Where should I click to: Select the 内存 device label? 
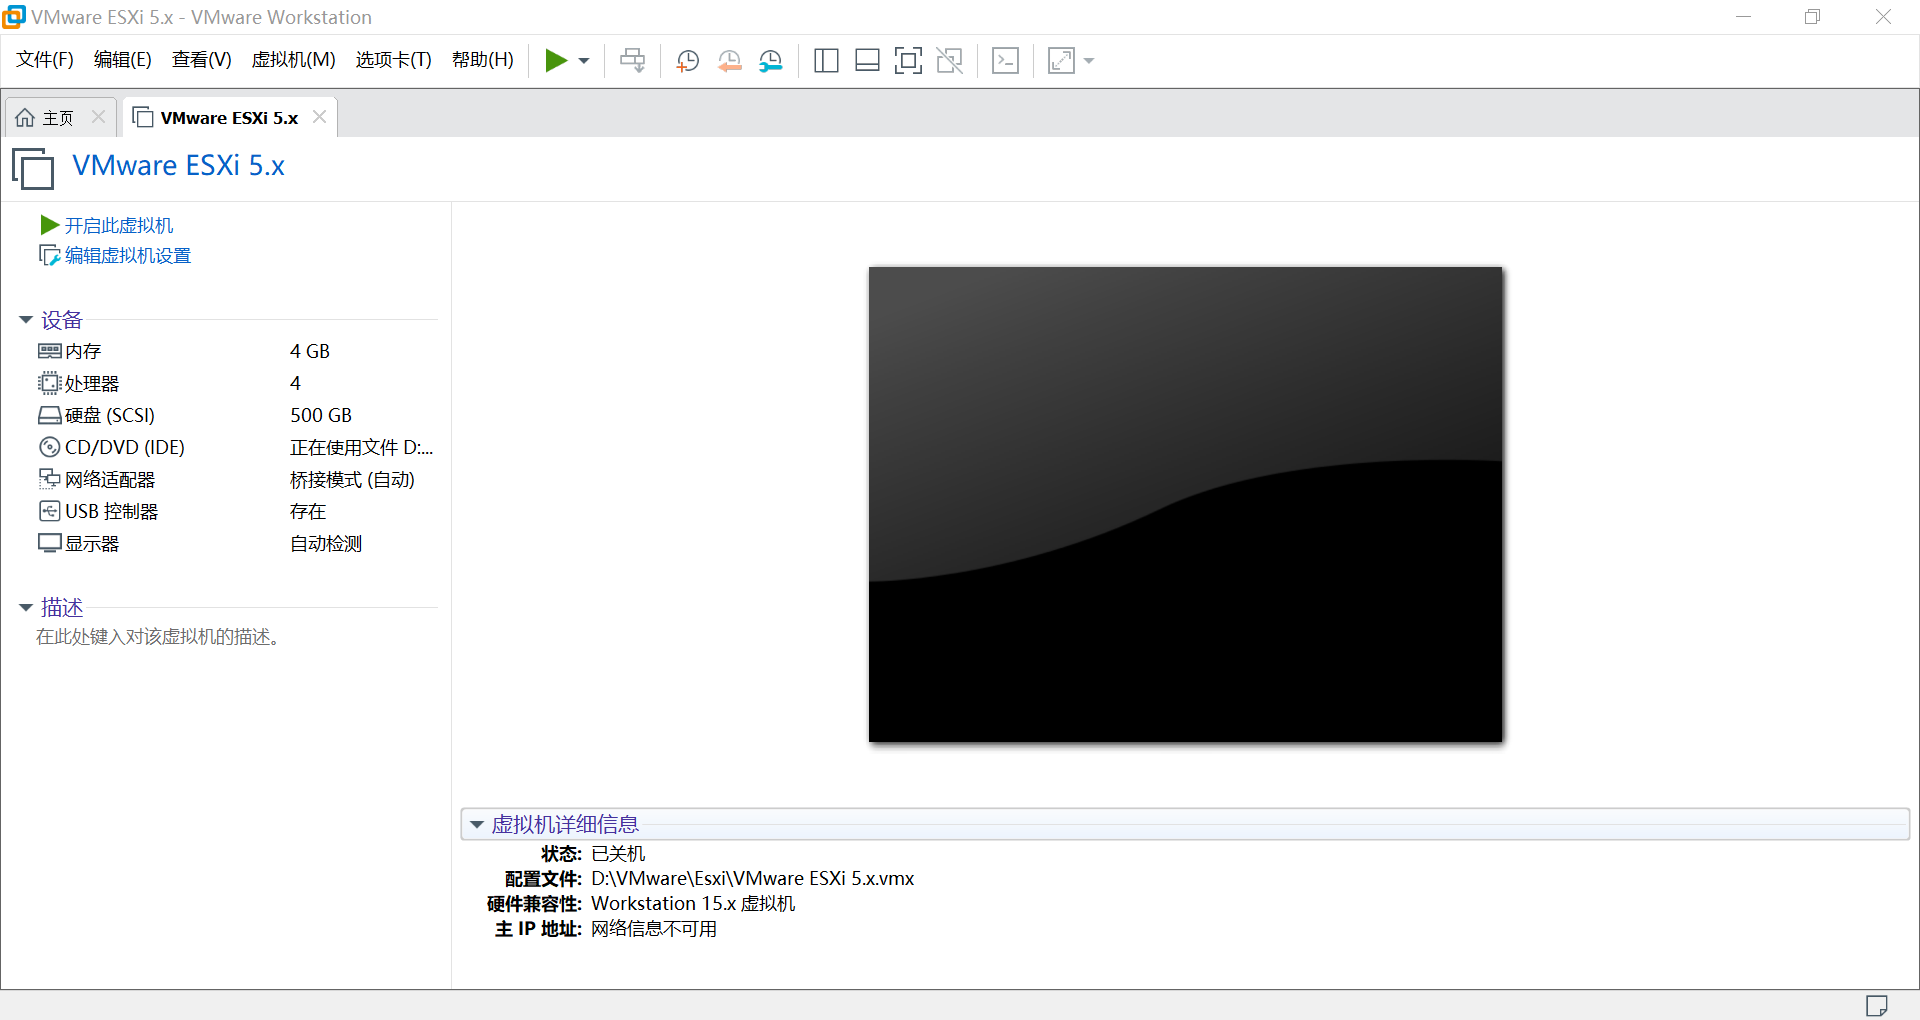tap(83, 351)
